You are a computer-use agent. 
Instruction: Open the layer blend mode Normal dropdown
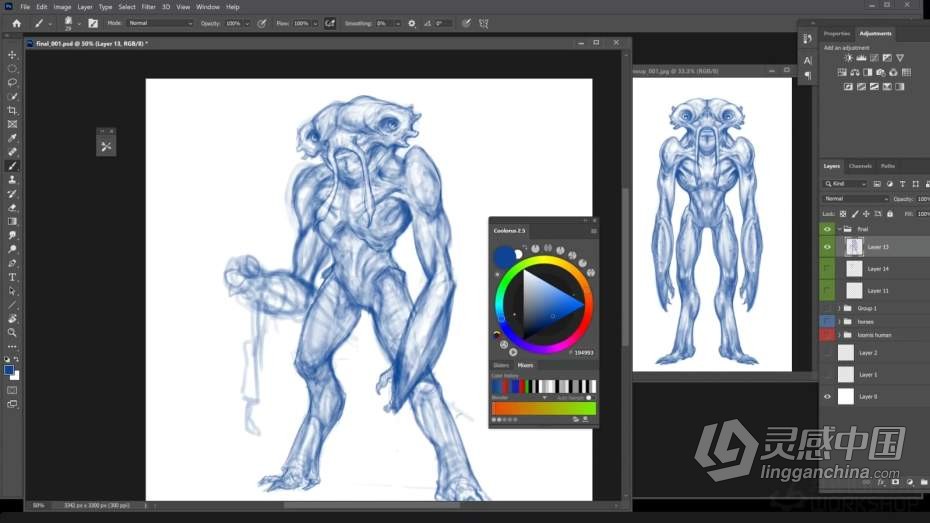click(x=855, y=199)
